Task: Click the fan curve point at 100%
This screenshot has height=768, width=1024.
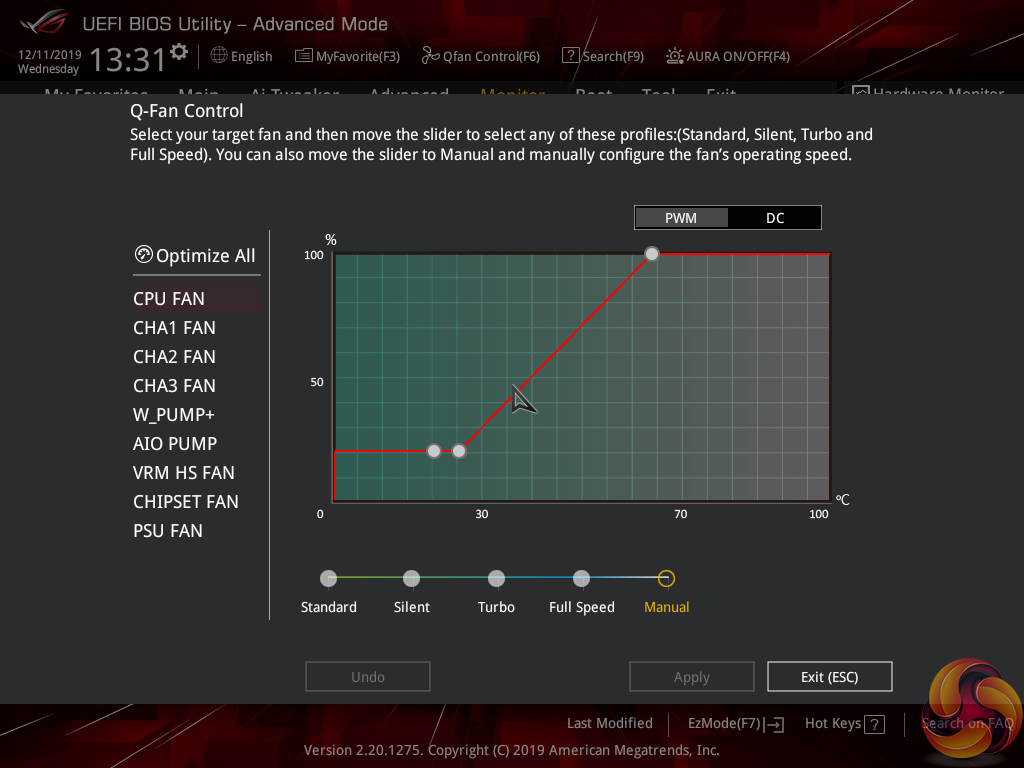Action: 652,253
